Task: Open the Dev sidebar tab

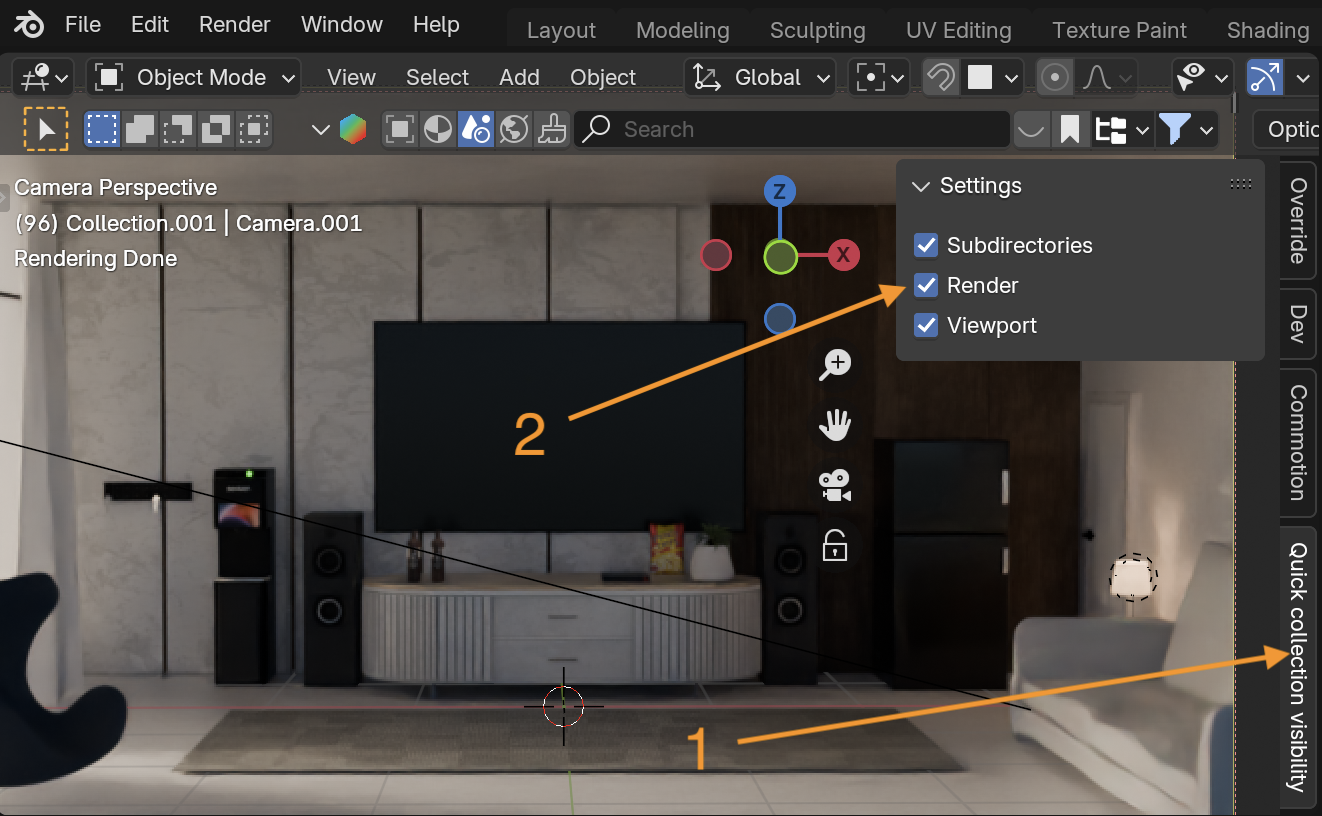Action: (x=1298, y=324)
